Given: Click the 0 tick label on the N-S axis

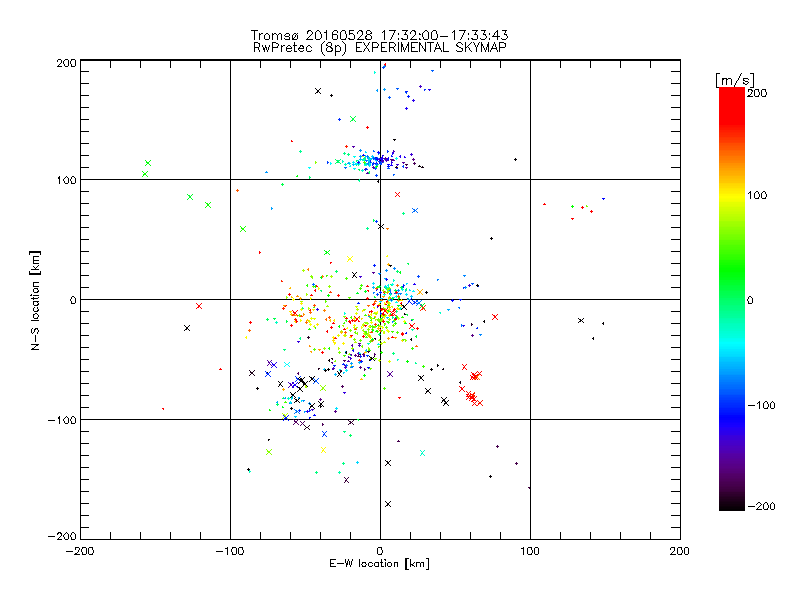Looking at the screenshot, I should point(73,300).
